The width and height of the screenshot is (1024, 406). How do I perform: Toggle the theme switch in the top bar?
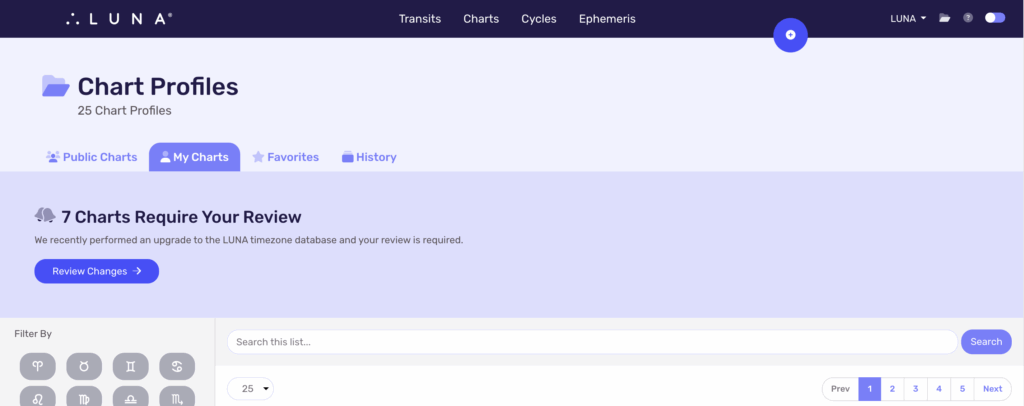[994, 18]
